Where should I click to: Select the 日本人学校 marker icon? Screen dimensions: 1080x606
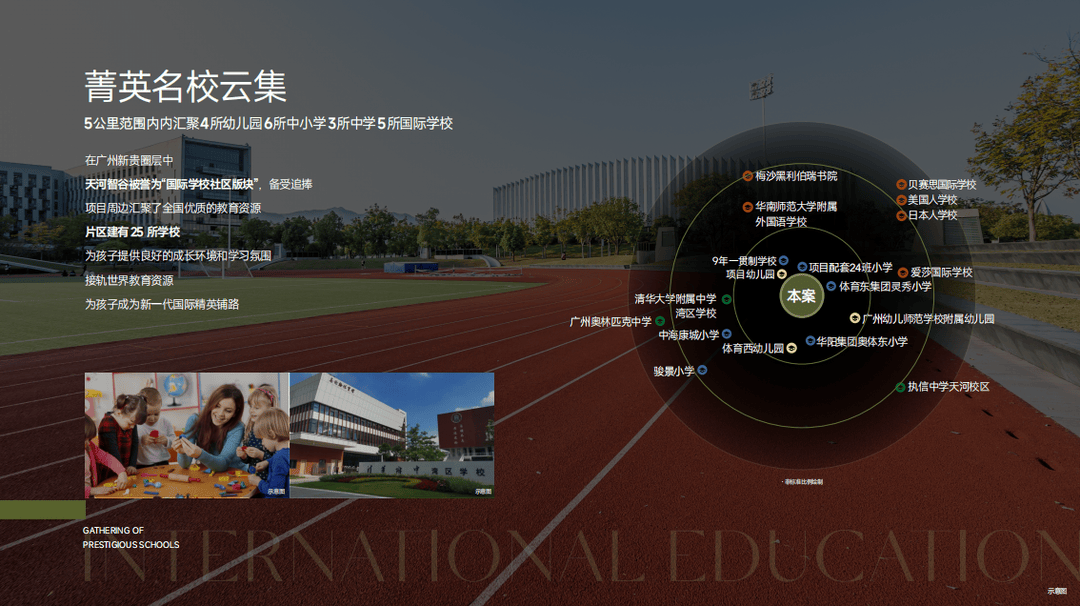(x=901, y=215)
